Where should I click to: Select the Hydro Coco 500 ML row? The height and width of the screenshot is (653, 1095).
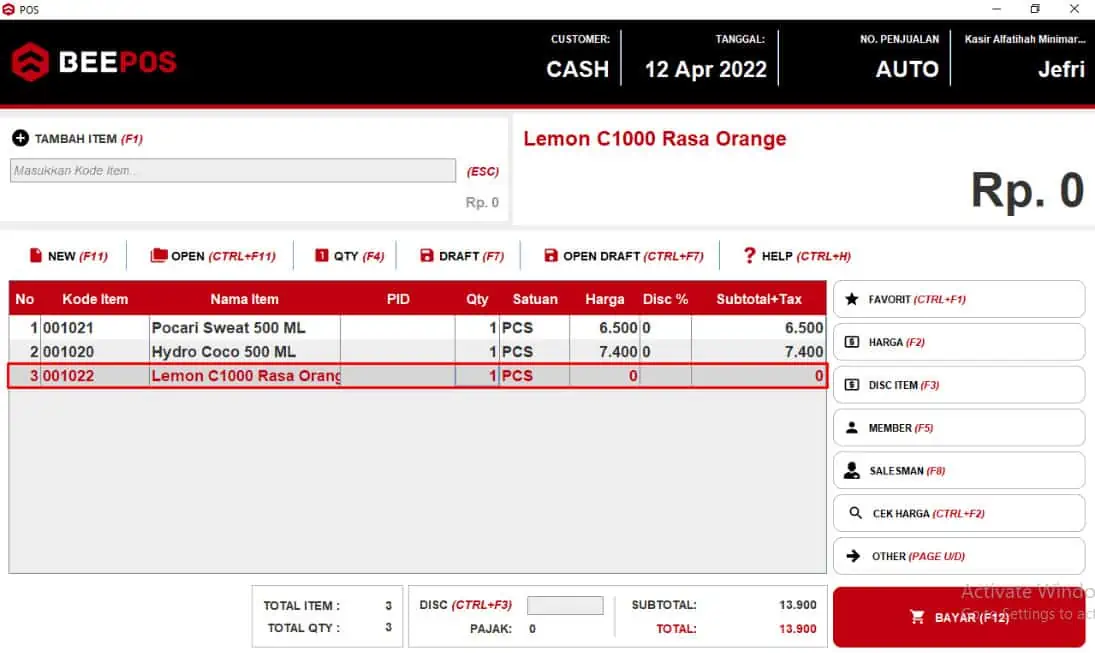click(x=417, y=351)
